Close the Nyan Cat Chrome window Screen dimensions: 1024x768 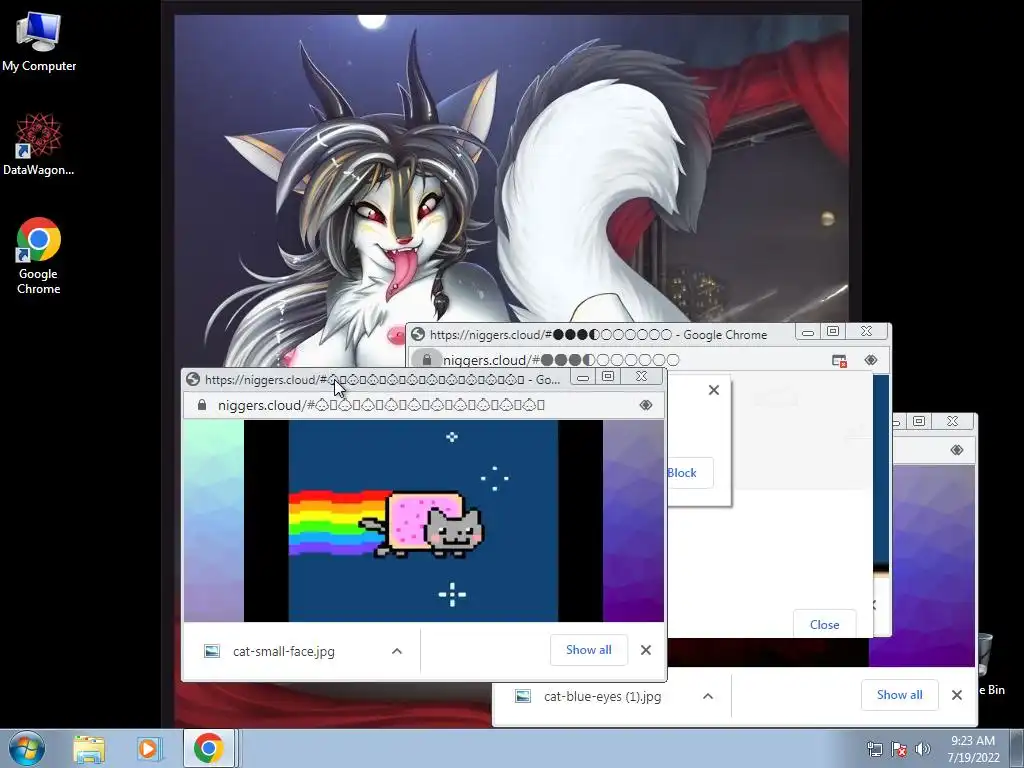[x=641, y=377]
